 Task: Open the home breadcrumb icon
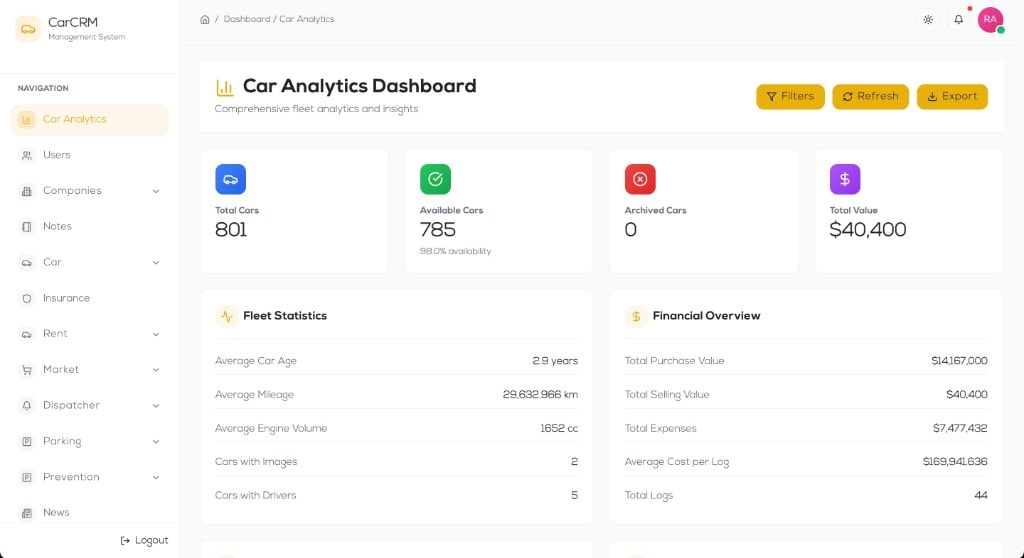coord(204,20)
